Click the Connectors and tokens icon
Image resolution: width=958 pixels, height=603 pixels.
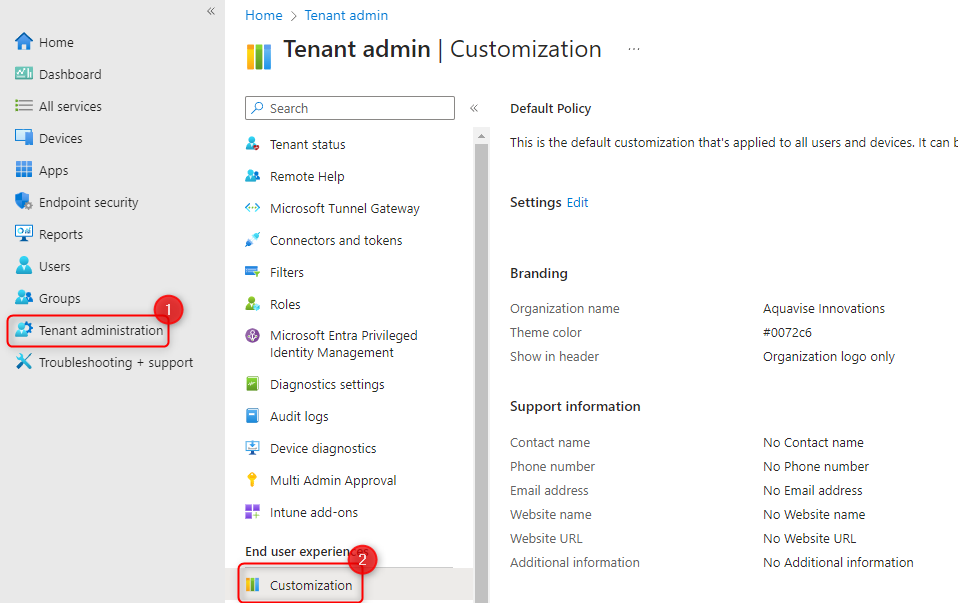[x=252, y=240]
